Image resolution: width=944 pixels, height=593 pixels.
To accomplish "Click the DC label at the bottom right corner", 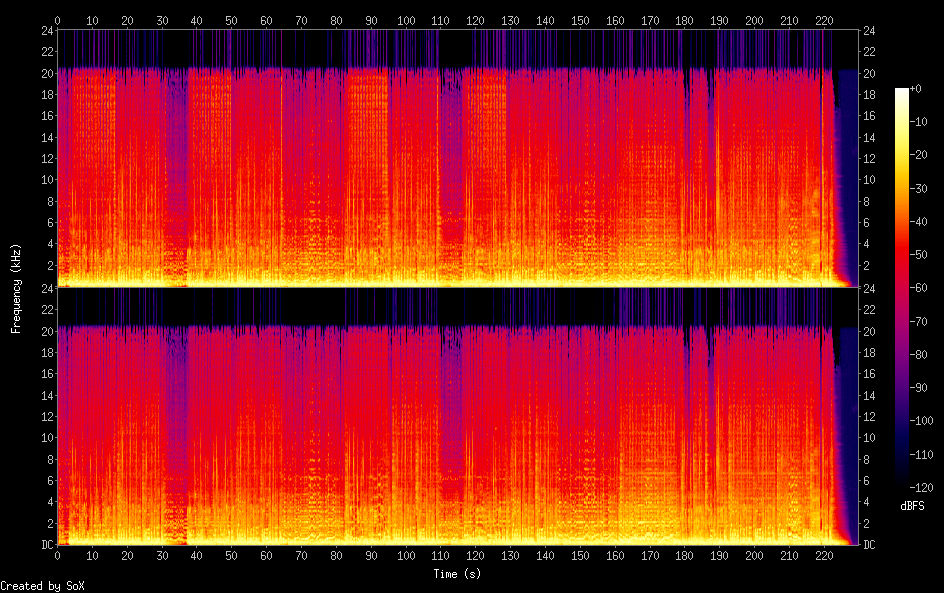I will point(869,545).
